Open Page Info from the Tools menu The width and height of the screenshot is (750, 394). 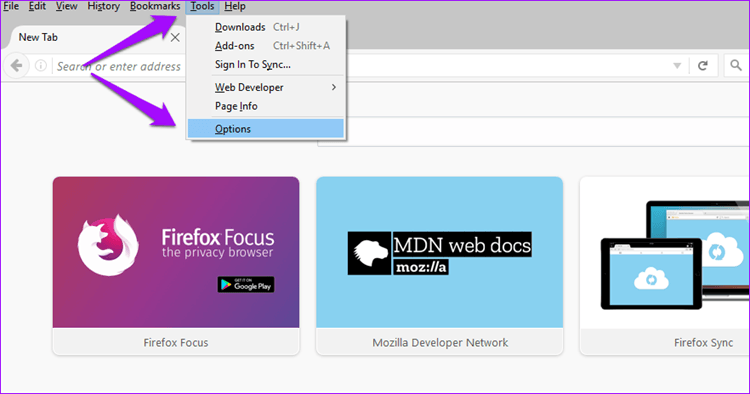pyautogui.click(x=265, y=106)
